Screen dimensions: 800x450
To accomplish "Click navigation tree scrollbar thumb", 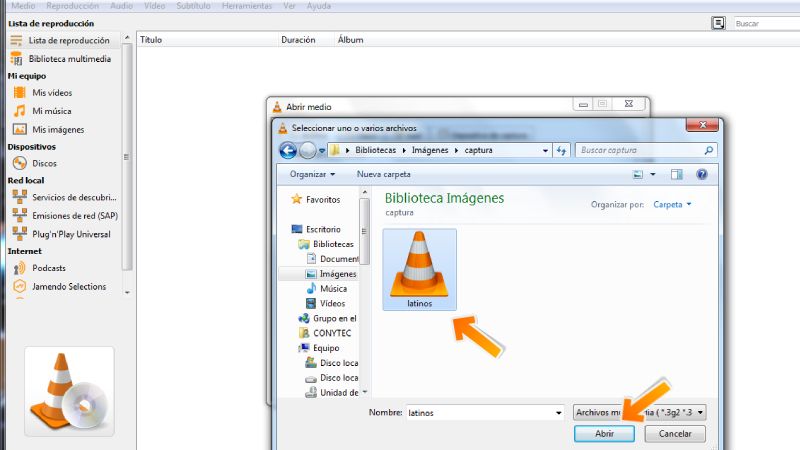I will coord(364,231).
